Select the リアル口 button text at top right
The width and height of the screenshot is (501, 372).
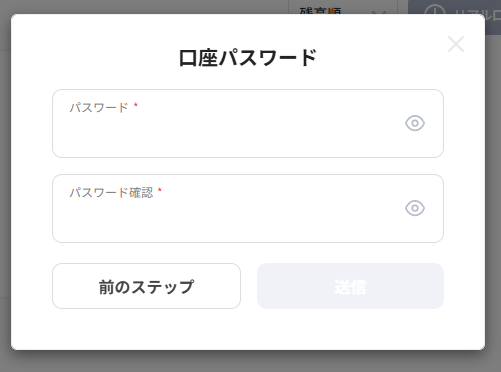click(477, 13)
